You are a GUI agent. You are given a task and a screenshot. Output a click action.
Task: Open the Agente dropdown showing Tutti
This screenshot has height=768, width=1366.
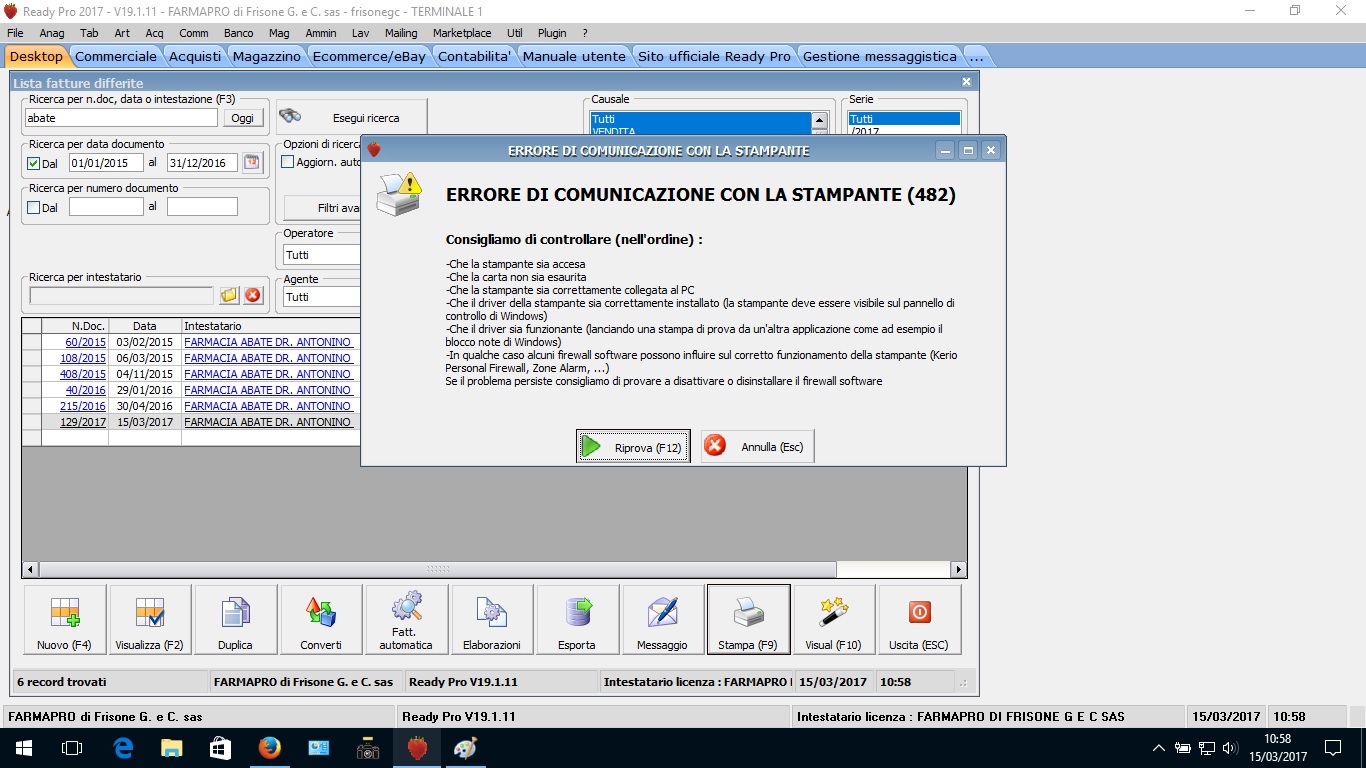[322, 297]
